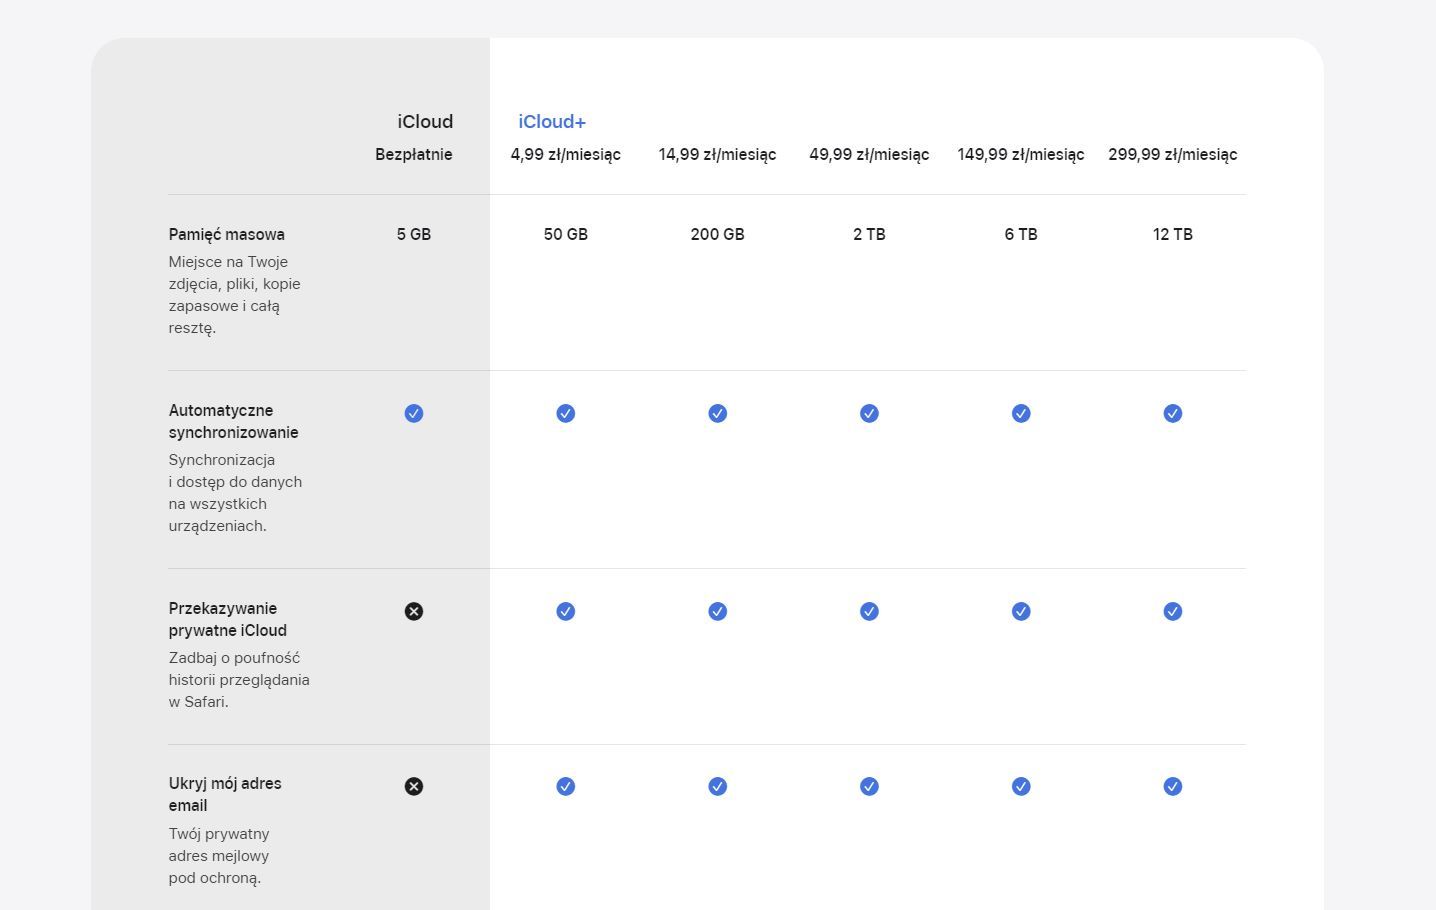The height and width of the screenshot is (910, 1436).
Task: Click Przekazywanie prywatne checkmark under 4,99 zł plan
Action: 566,611
